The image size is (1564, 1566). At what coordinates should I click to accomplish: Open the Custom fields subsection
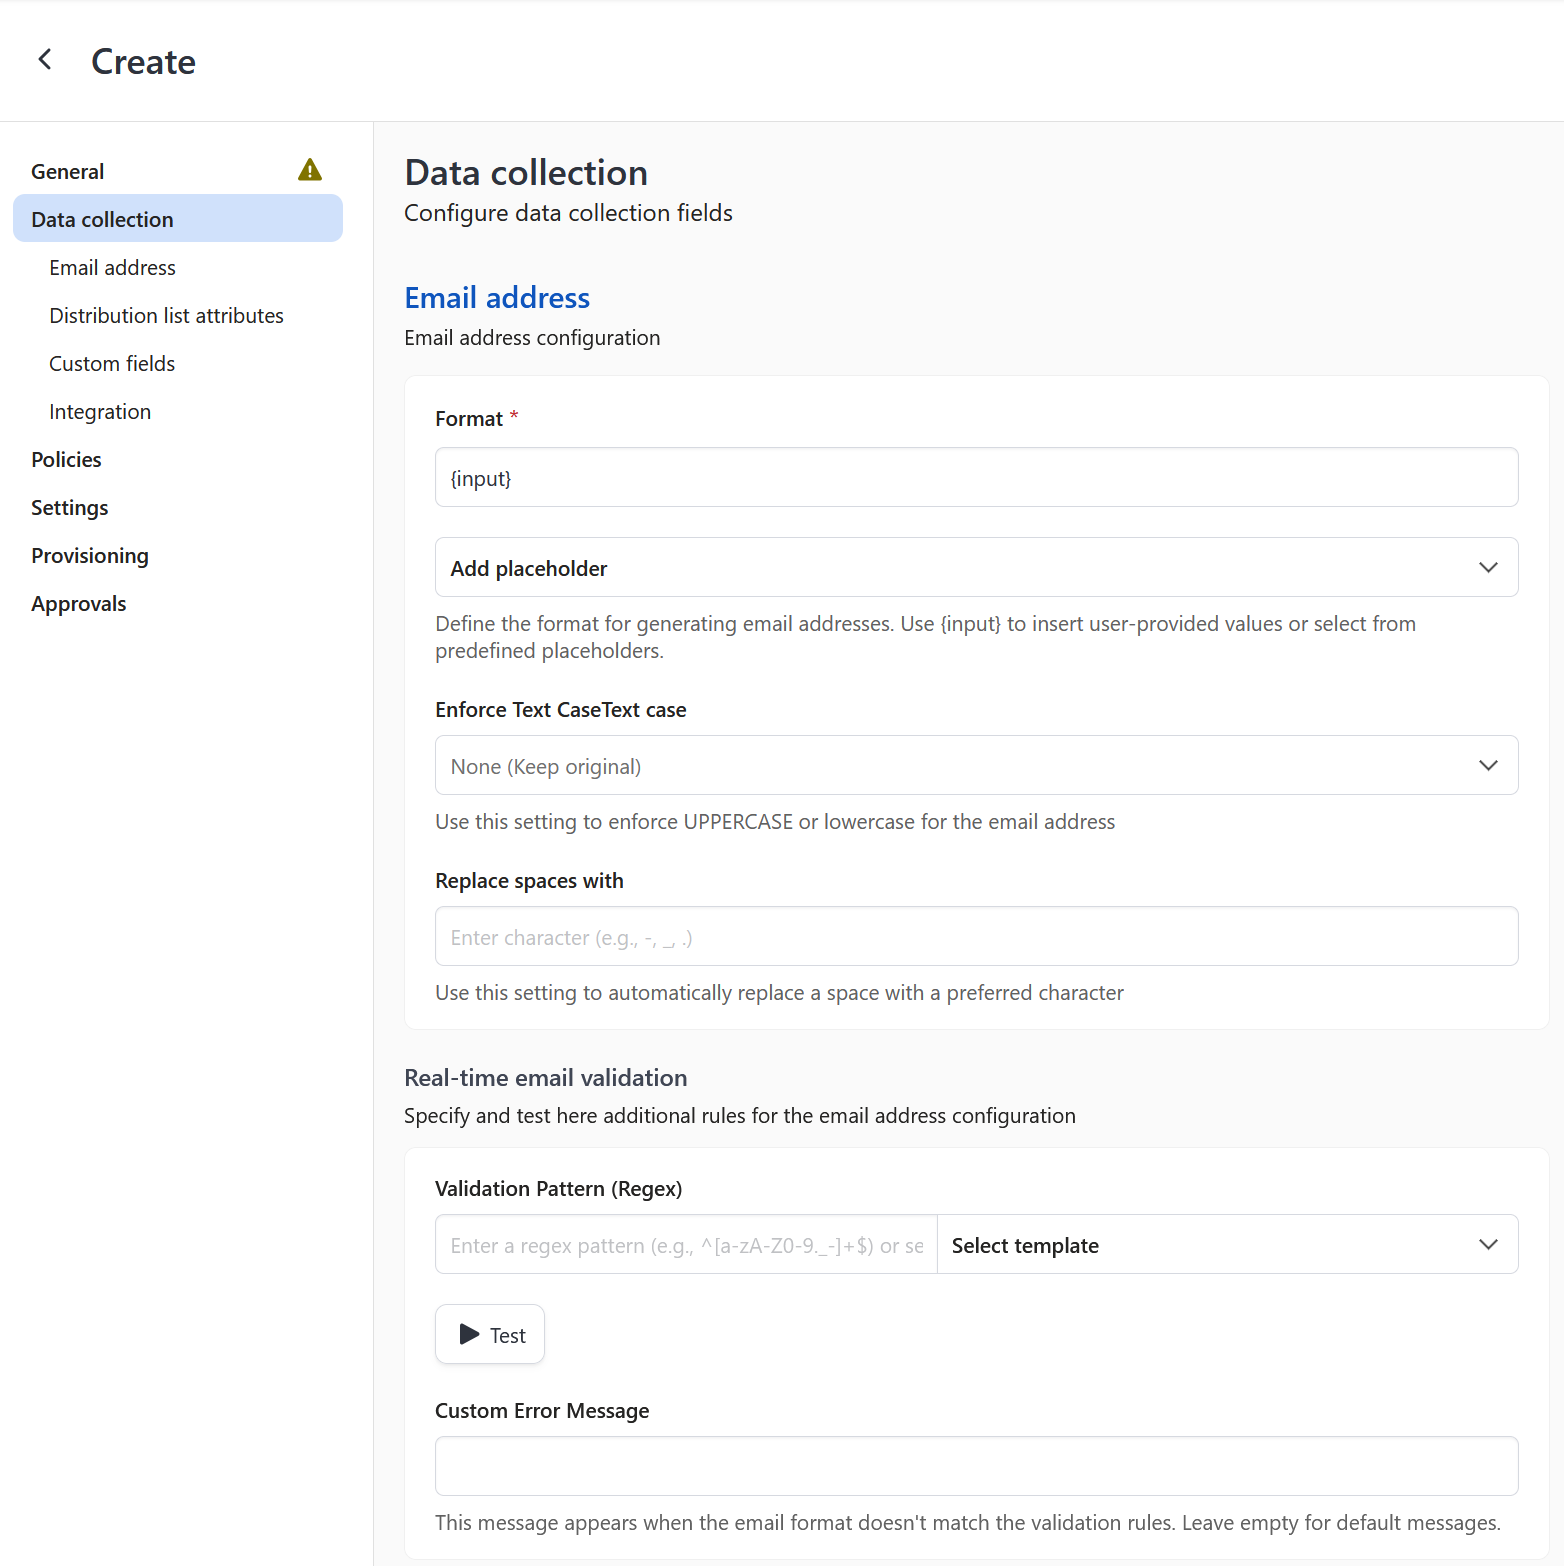[112, 363]
